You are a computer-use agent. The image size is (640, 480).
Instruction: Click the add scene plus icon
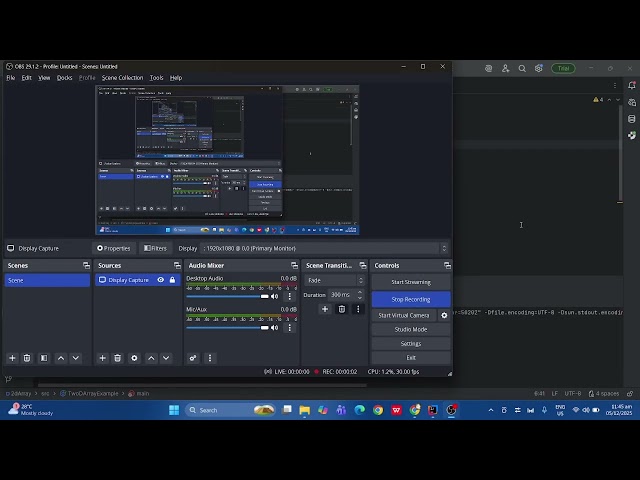pyautogui.click(x=12, y=358)
